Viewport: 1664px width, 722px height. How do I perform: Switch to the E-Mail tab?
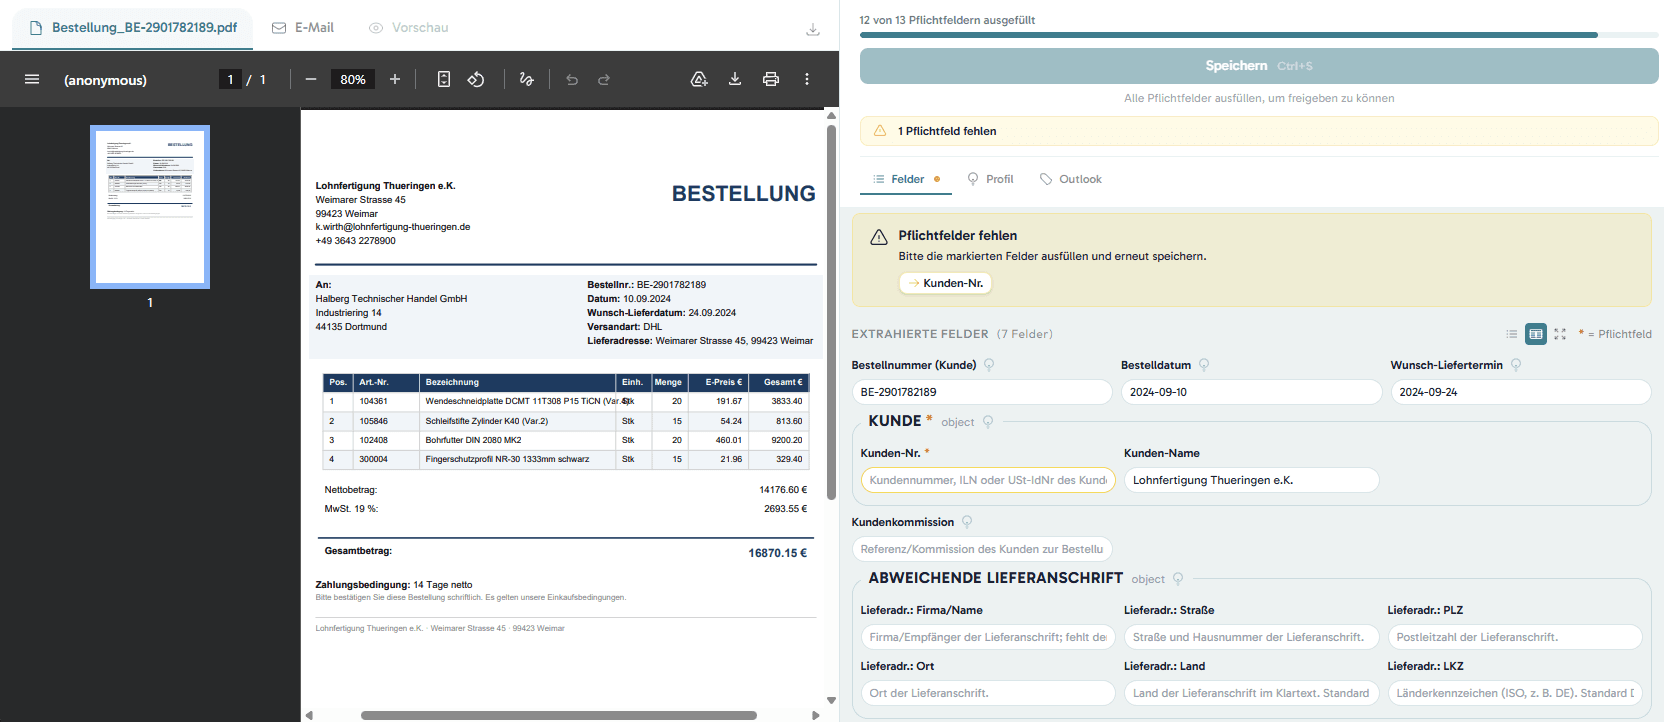tap(303, 27)
